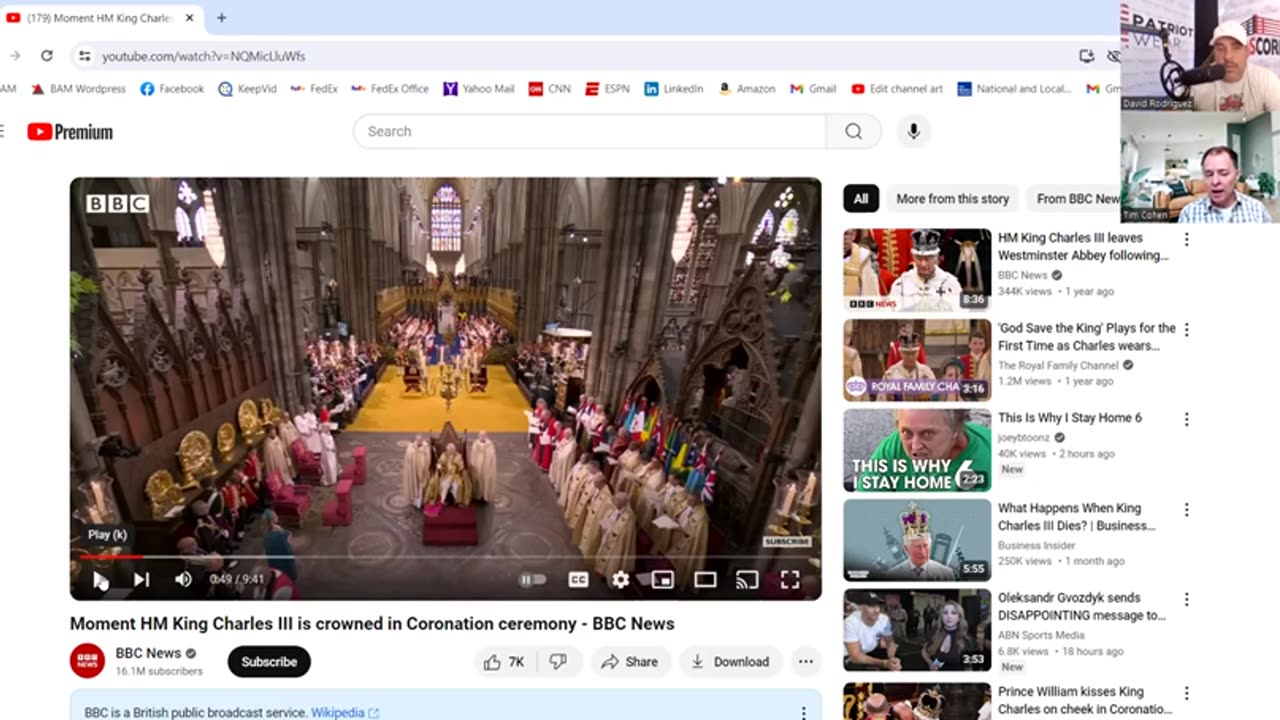1280x720 pixels.
Task: Open What Happens When King Charles Dies thumbnail
Action: click(x=917, y=540)
